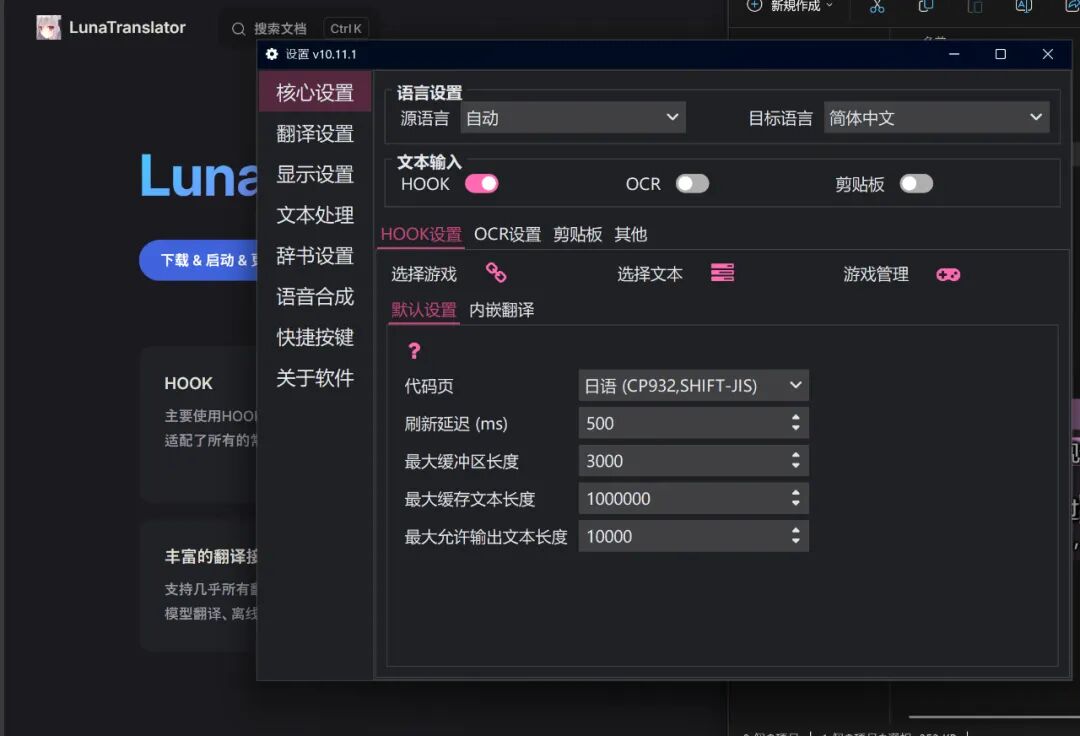Screen dimensions: 1080x736
Task: Click the paste icon in the background window toolbar
Action: tap(975, 6)
